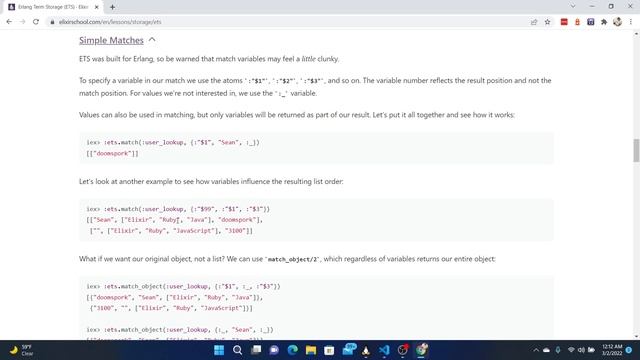This screenshot has height=360, width=640.
Task: Click the active Chrome taskbar icon
Action: click(x=421, y=350)
